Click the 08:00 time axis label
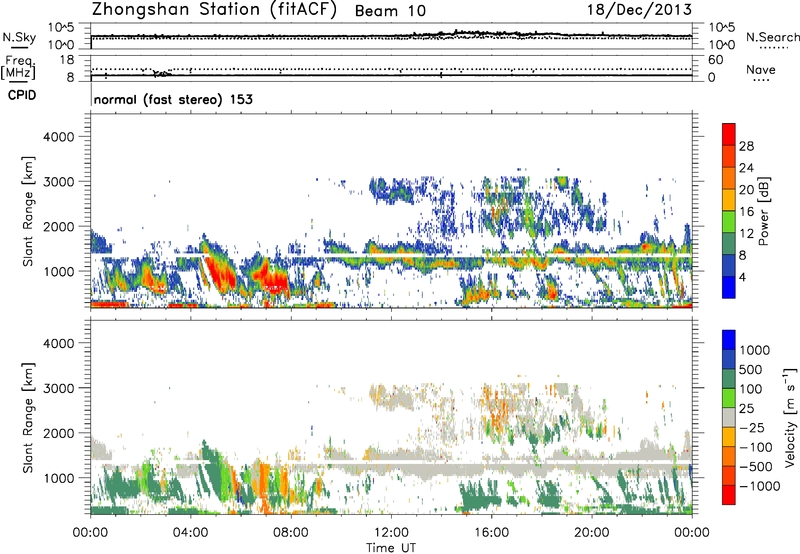The height and width of the screenshot is (554, 800). pyautogui.click(x=291, y=533)
